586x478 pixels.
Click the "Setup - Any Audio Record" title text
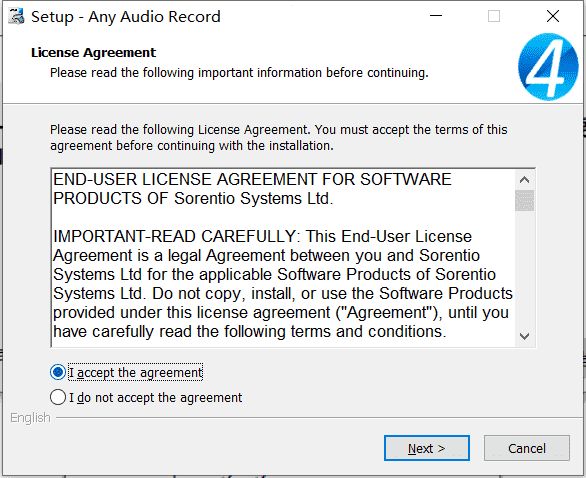[x=126, y=17]
